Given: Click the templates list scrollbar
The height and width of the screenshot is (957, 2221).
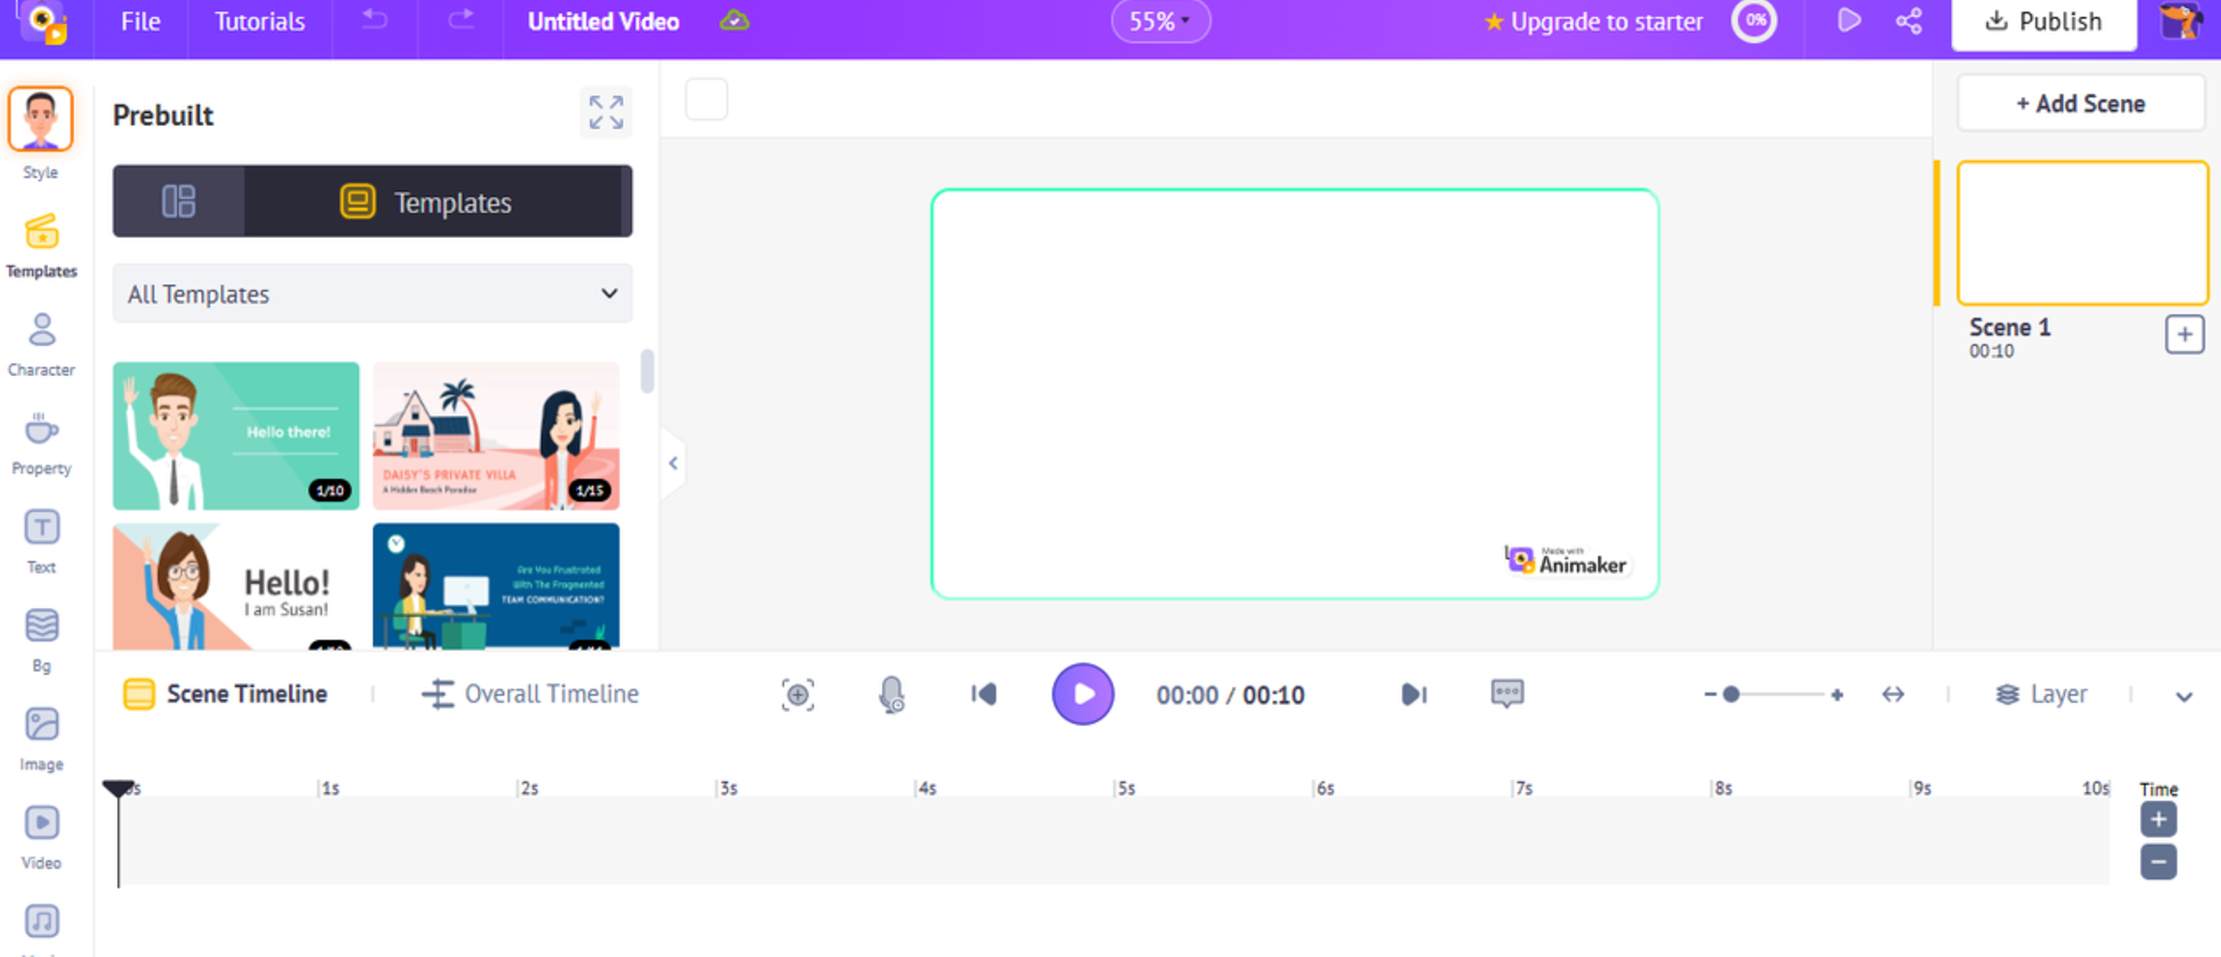Looking at the screenshot, I should point(647,371).
